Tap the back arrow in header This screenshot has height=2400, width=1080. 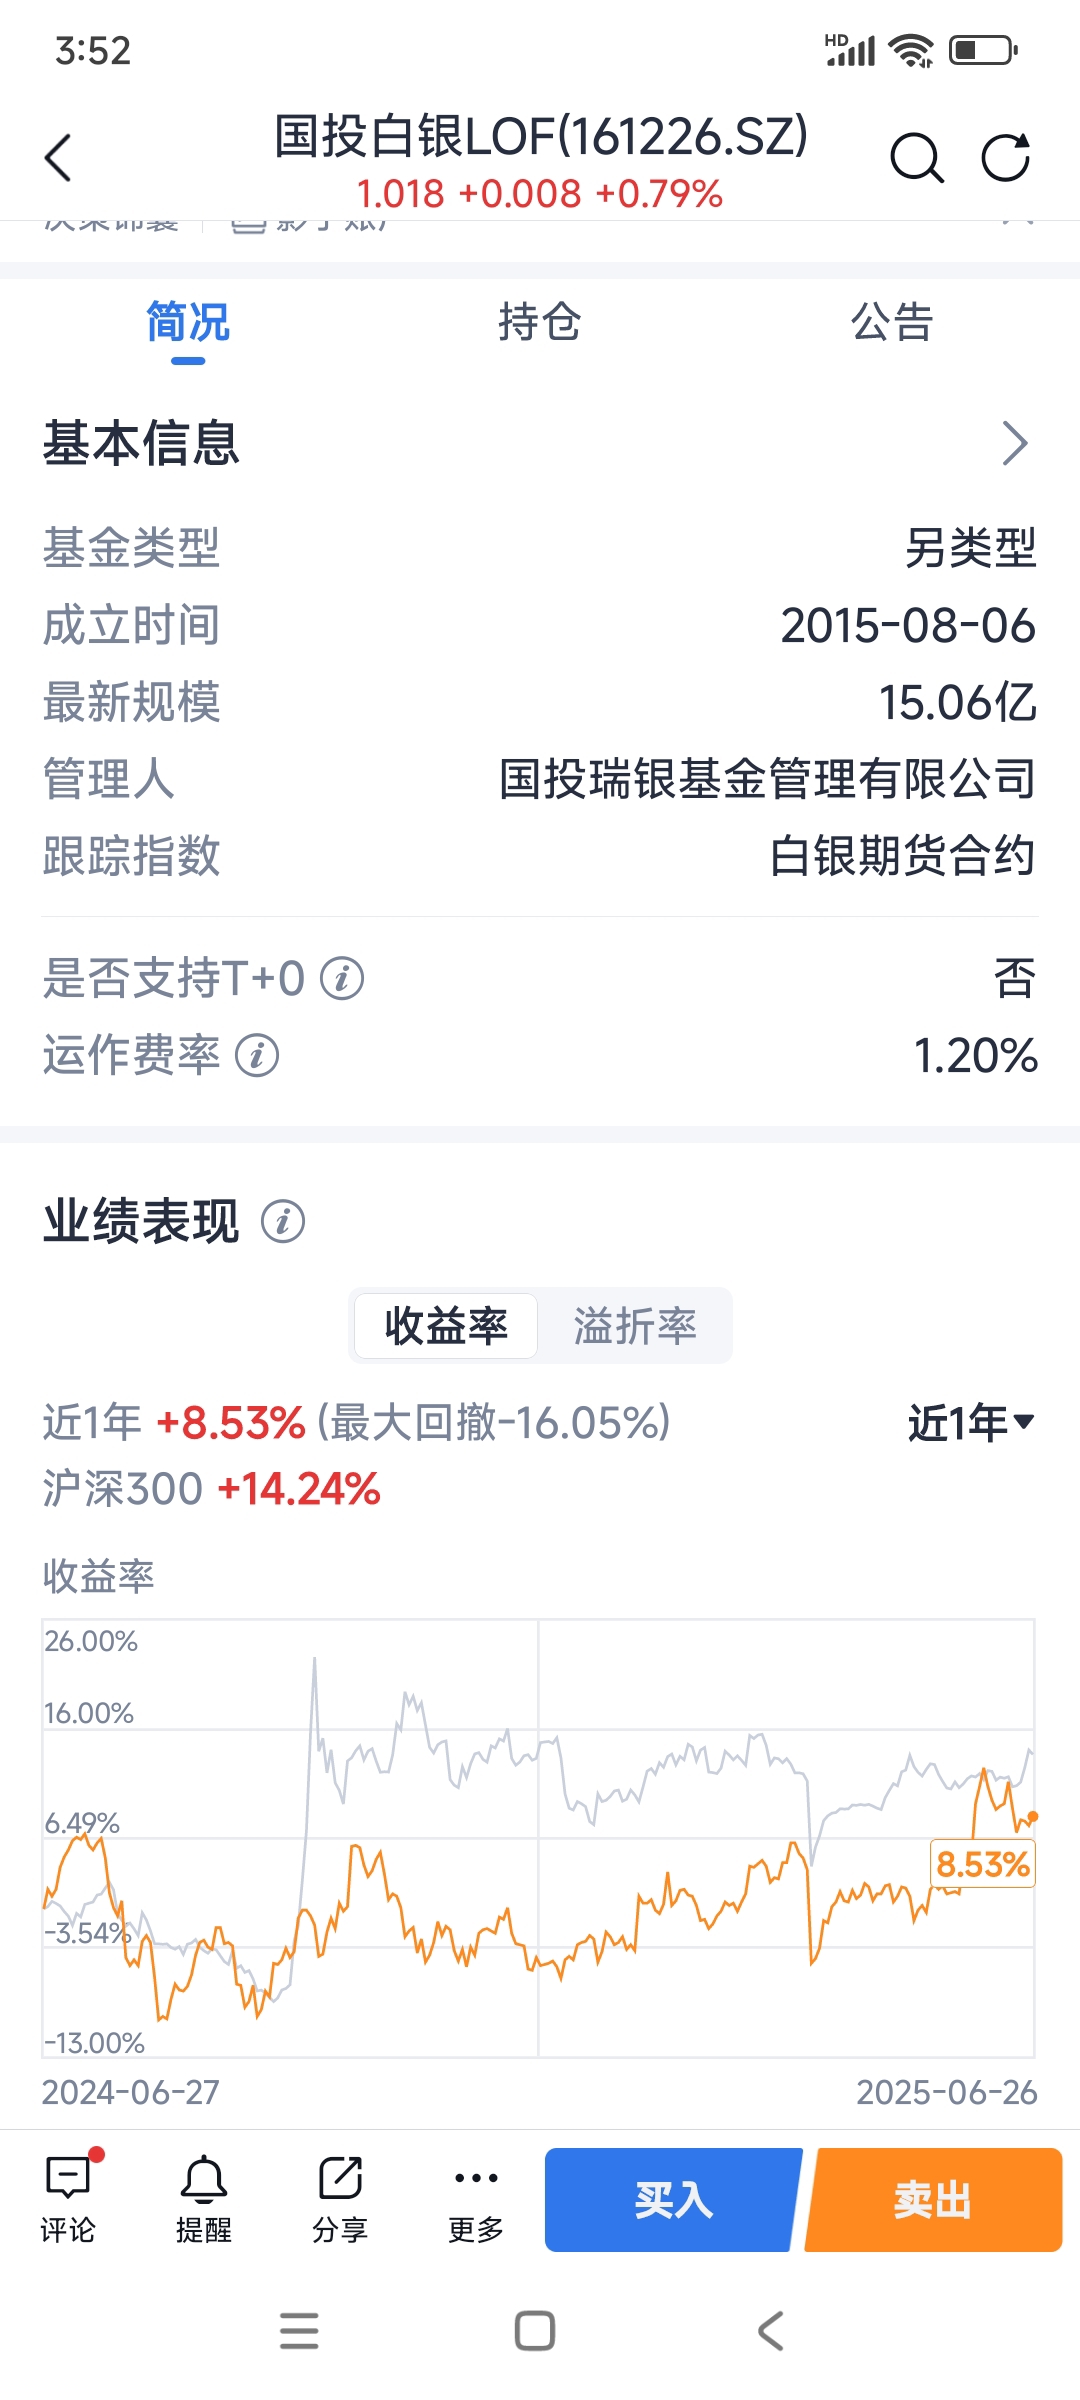(58, 158)
